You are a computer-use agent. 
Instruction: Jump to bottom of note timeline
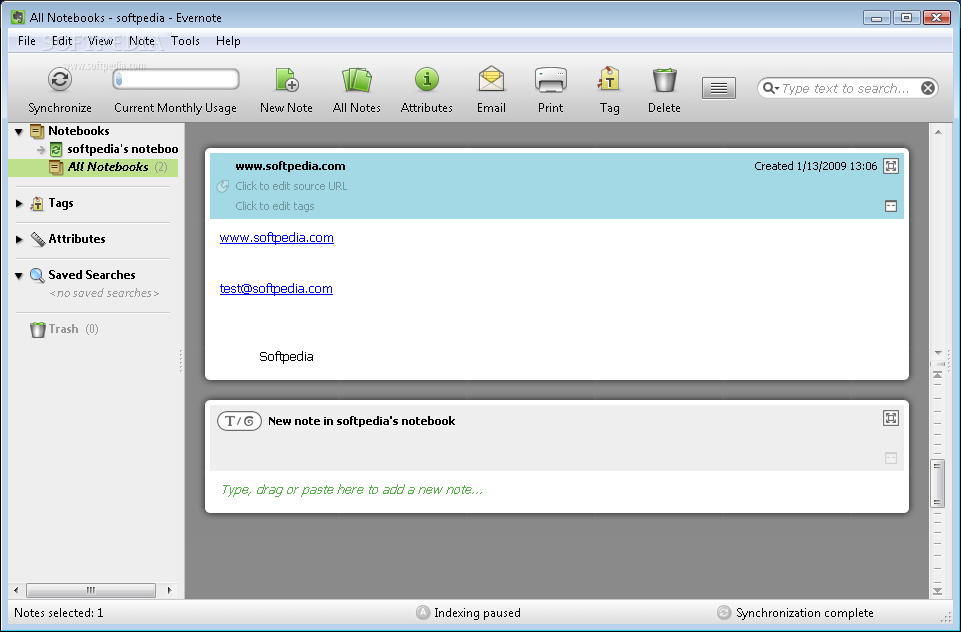[x=938, y=591]
